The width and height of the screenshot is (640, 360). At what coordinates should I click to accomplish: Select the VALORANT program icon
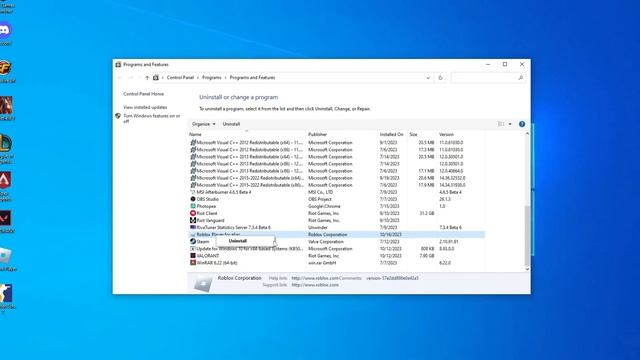tap(193, 256)
